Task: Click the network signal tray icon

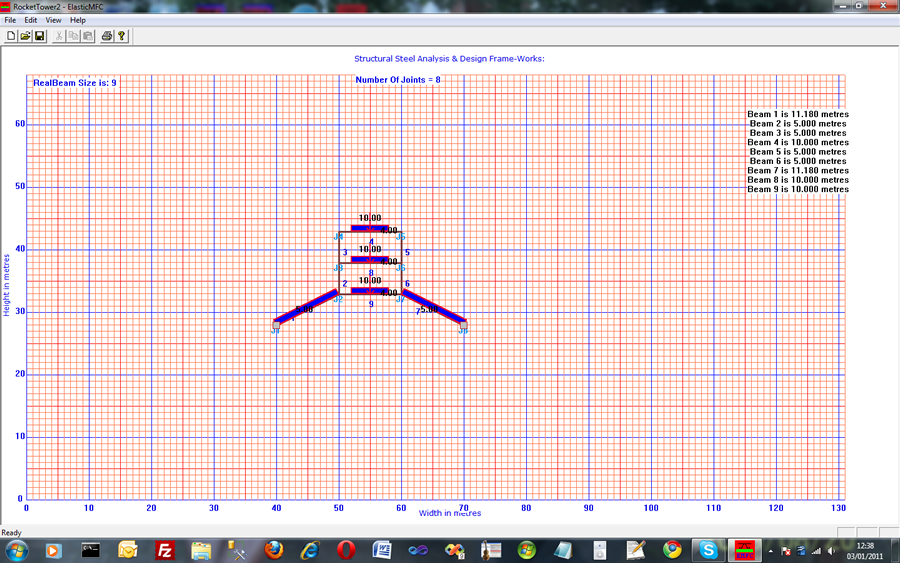Action: tap(816, 552)
